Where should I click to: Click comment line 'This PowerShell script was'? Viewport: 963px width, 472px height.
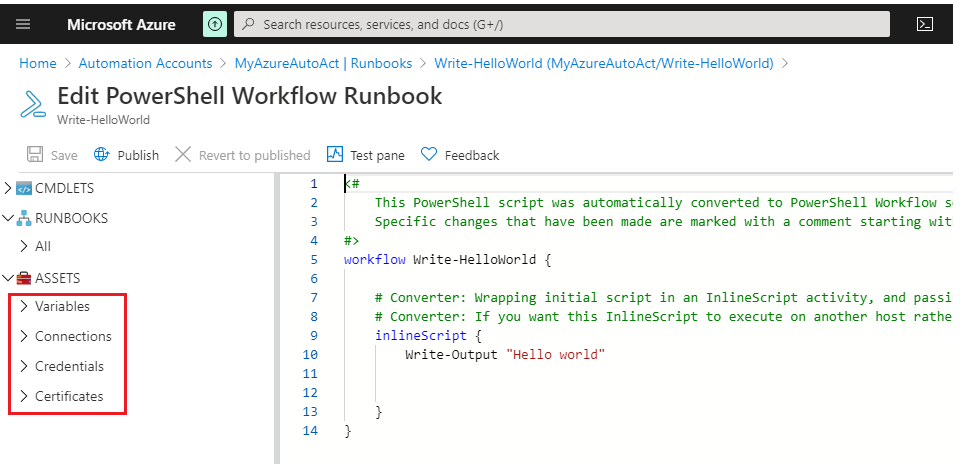475,203
